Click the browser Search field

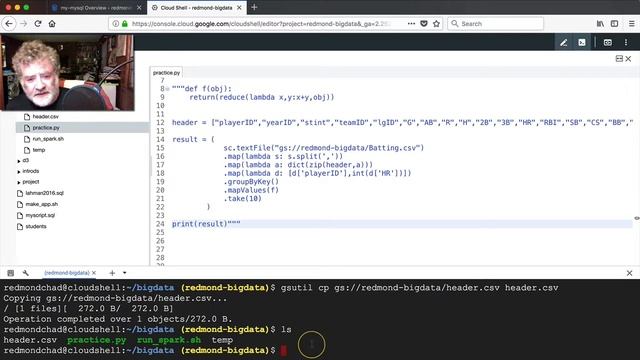pos(496,24)
